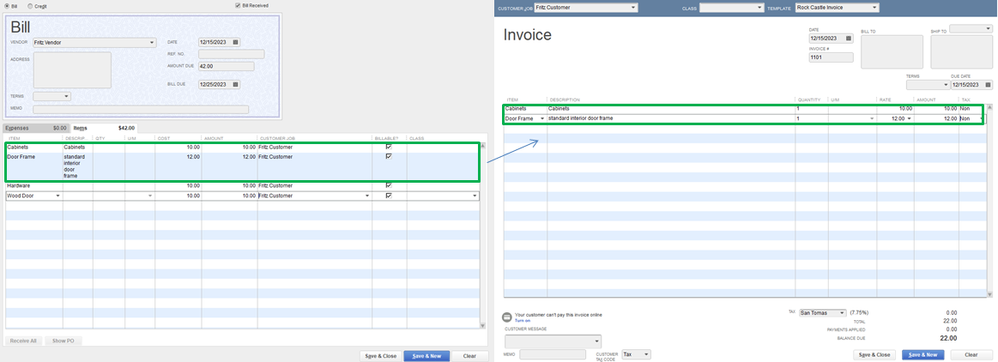Viewport: 998px width, 362px height.
Task: Click Quantity cell in Invoice Cabinets row
Action: point(812,109)
